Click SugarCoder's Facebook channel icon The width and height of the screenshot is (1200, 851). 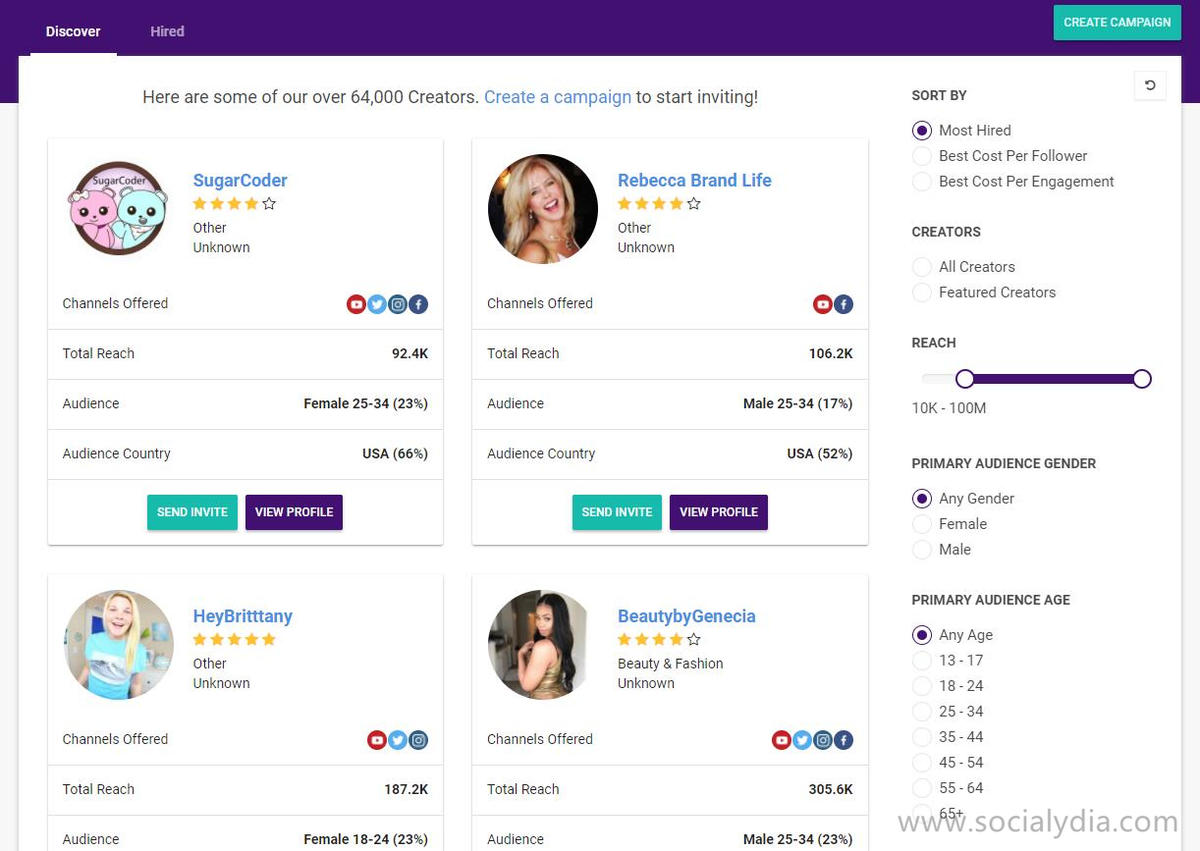tap(418, 304)
